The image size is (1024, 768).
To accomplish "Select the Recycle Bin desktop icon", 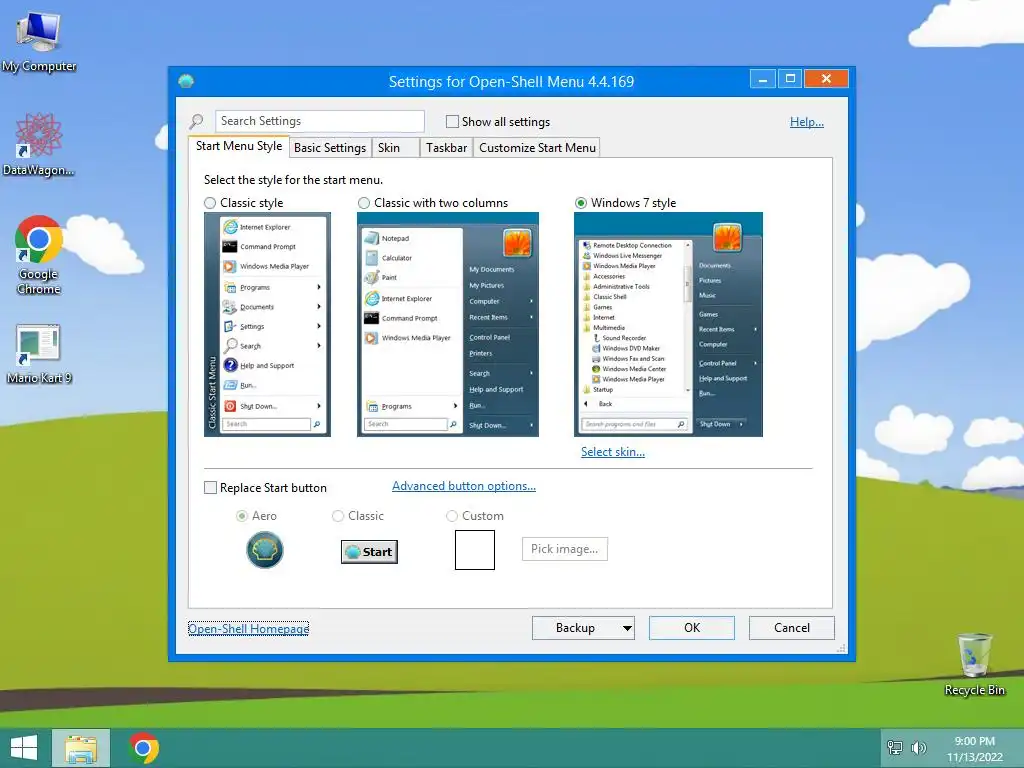I will click(974, 664).
